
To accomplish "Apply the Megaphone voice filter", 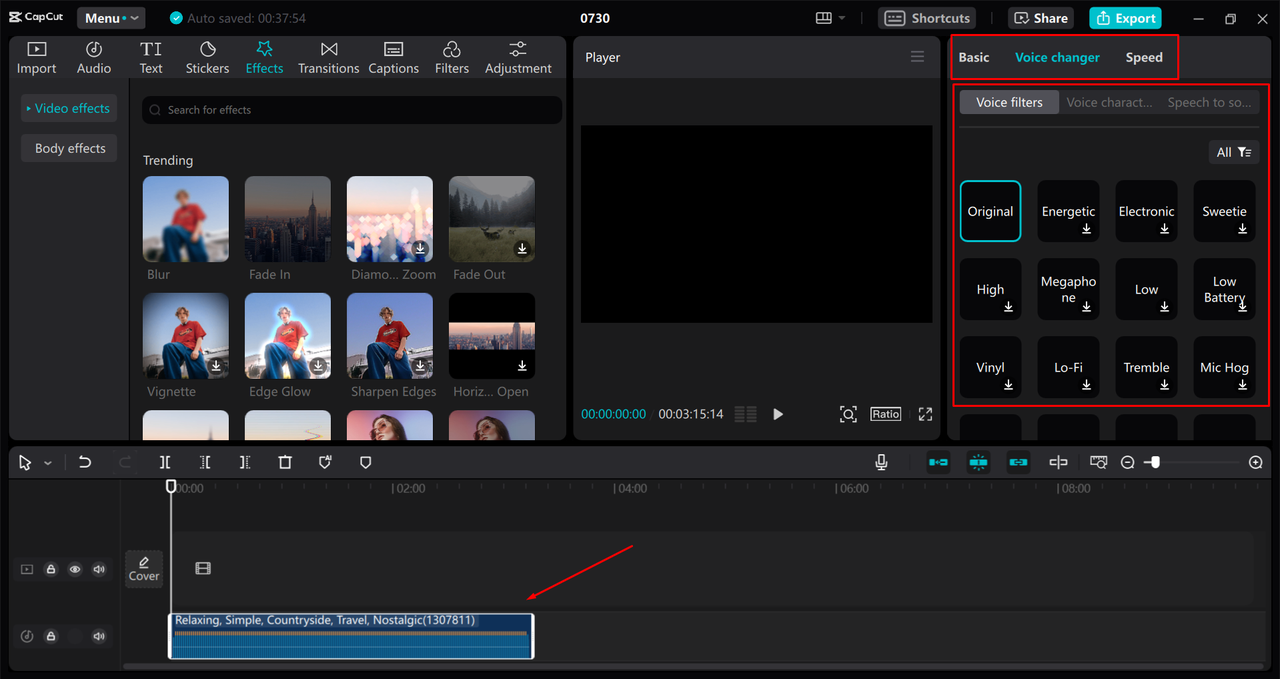I will tap(1068, 289).
